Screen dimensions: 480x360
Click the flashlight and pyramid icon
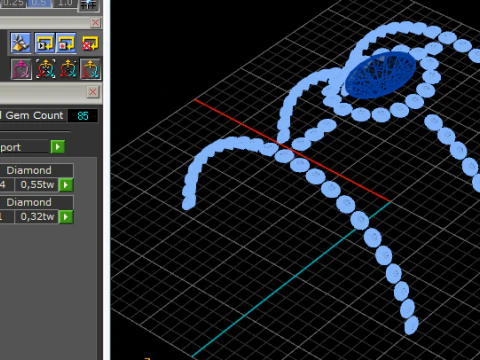(x=21, y=43)
